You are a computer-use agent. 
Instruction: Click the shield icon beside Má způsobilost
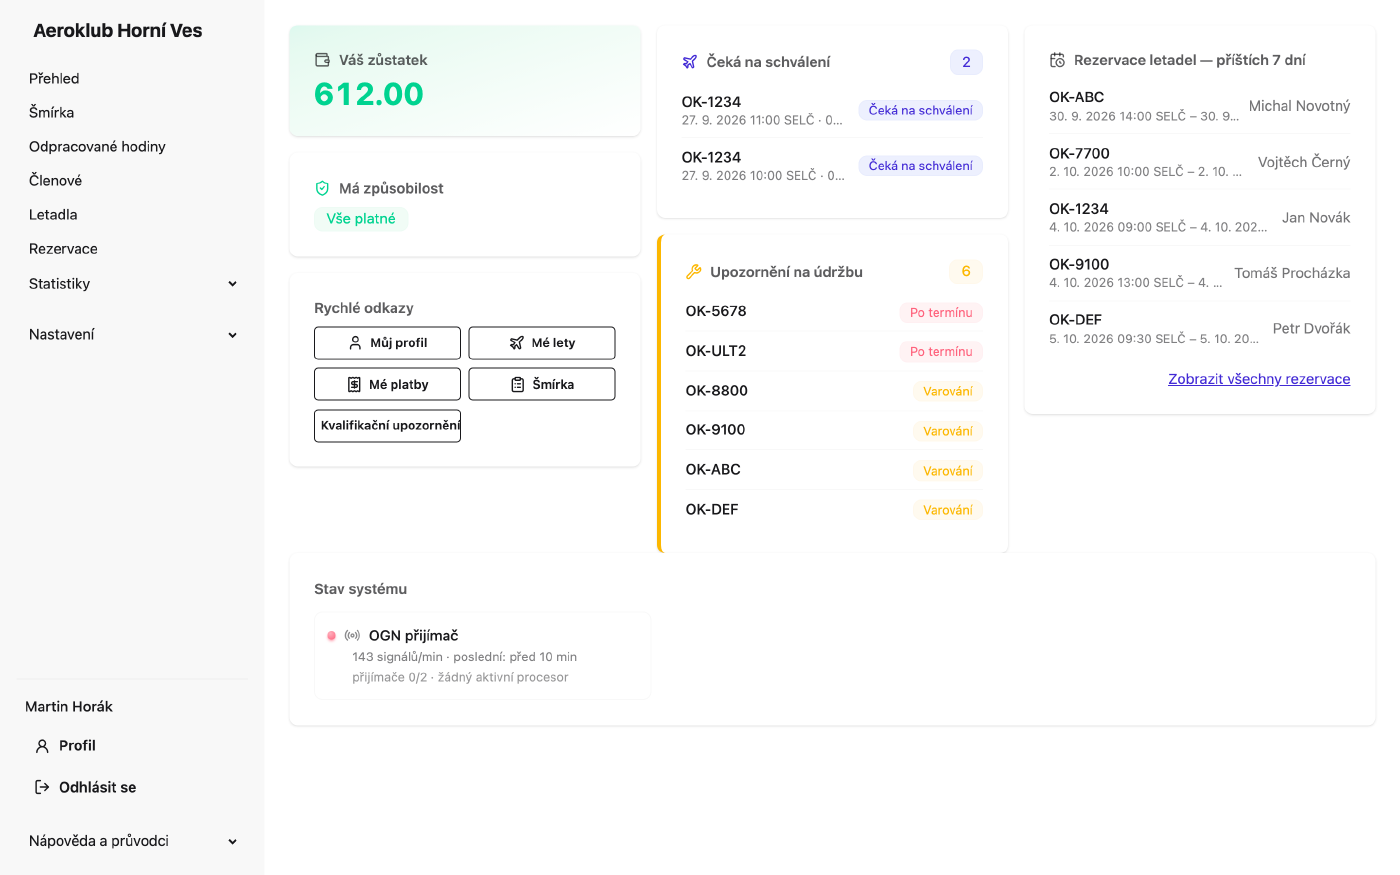pos(322,188)
